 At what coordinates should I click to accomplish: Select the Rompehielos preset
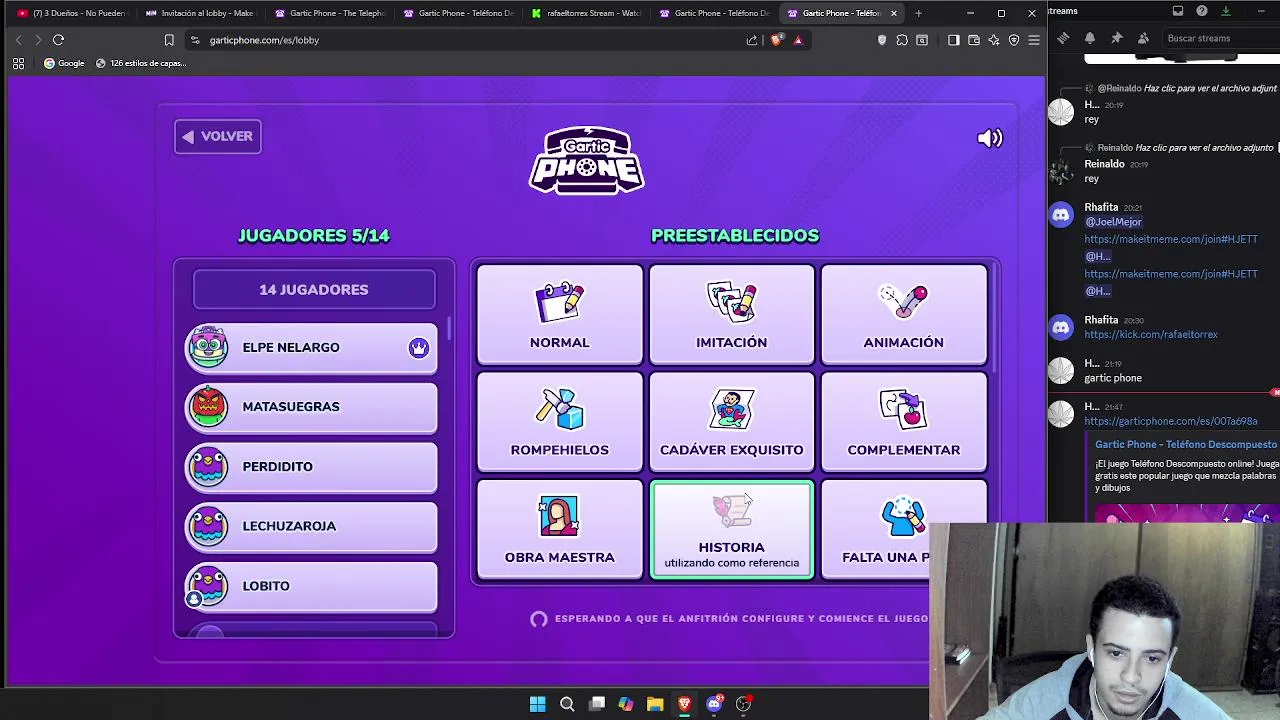[559, 421]
